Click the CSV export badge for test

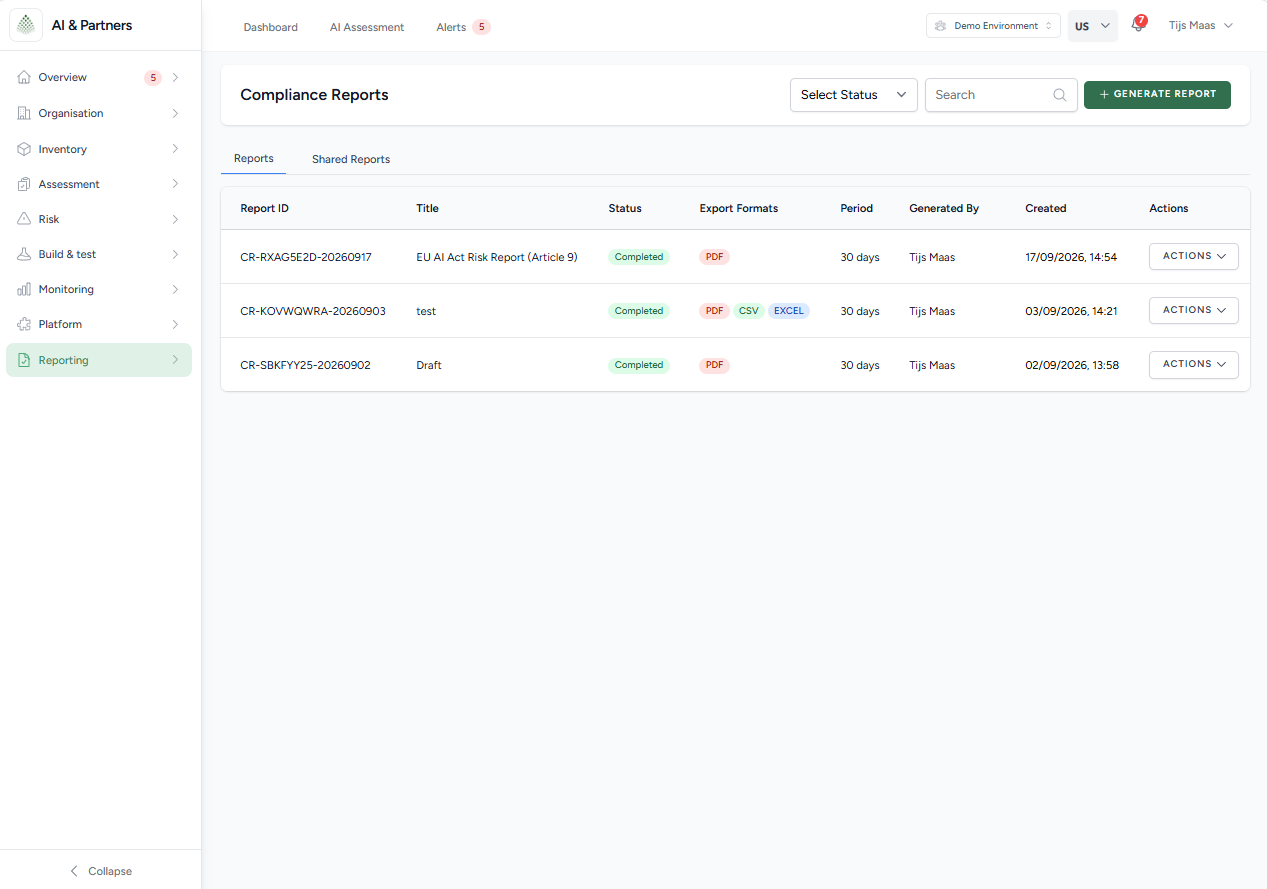(749, 311)
